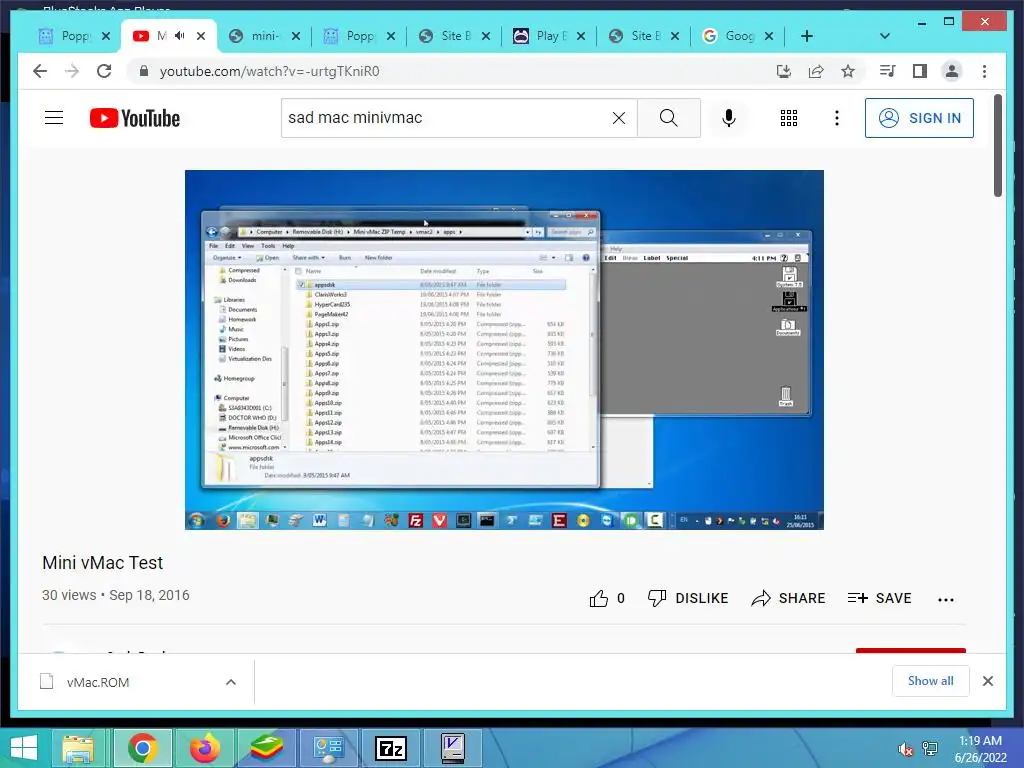Click the install app icon in address bar
This screenshot has width=1024, height=768.
[784, 71]
